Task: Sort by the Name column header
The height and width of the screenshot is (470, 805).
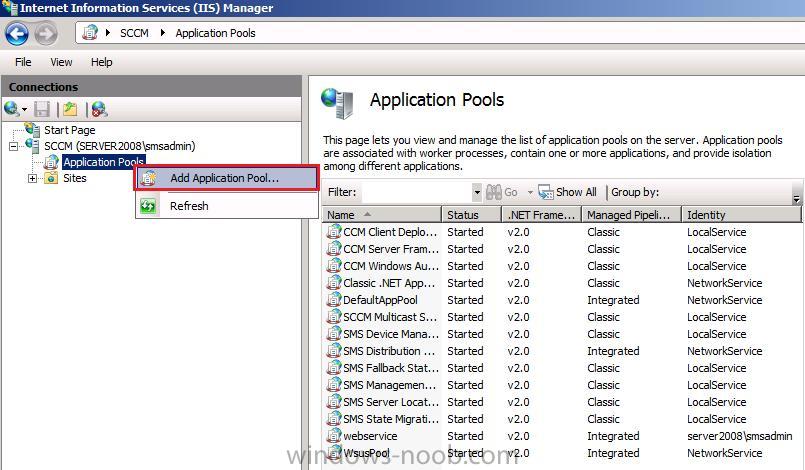Action: 381,215
